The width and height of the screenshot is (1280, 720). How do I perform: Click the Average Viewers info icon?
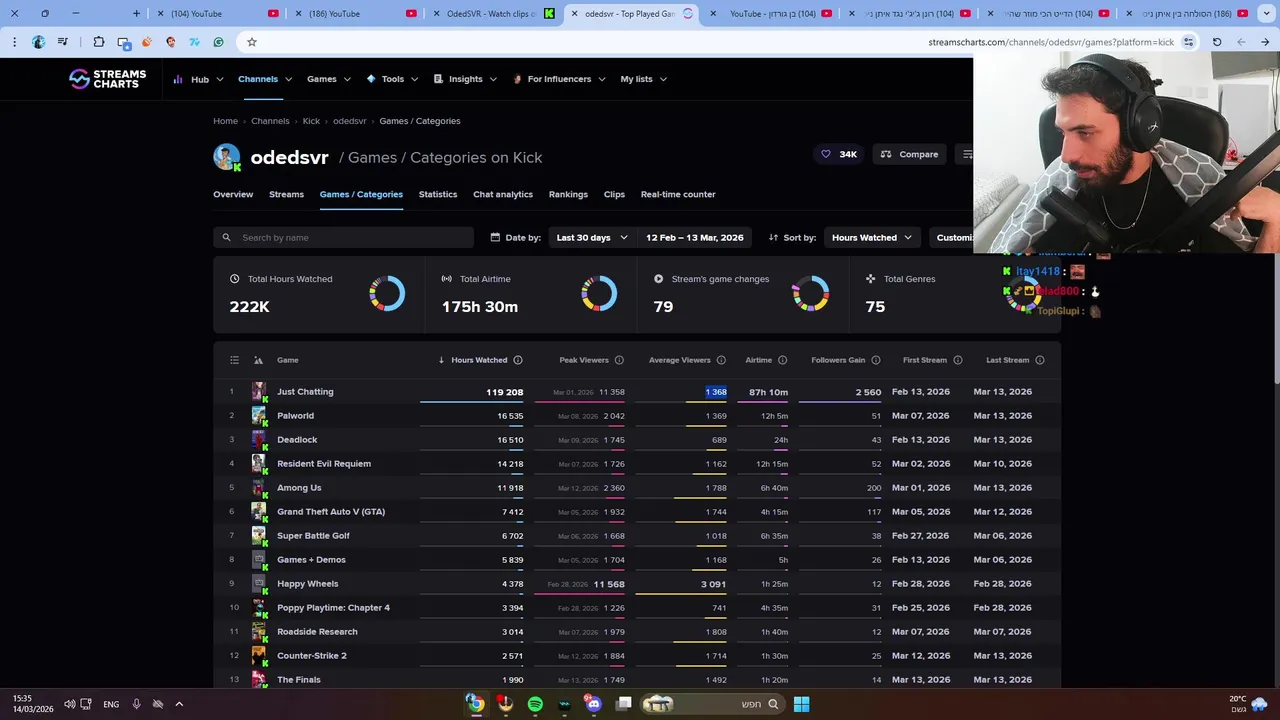[x=721, y=360]
